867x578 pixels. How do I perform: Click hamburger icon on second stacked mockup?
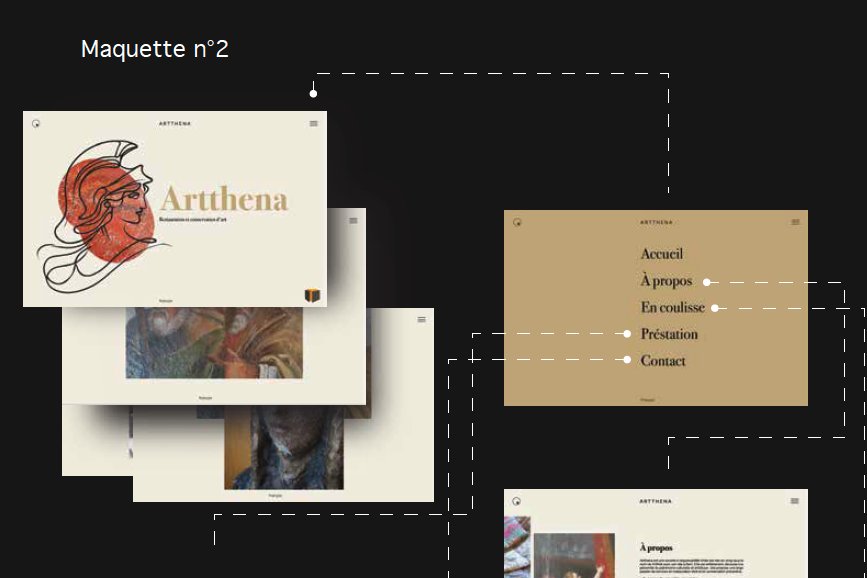[353, 221]
